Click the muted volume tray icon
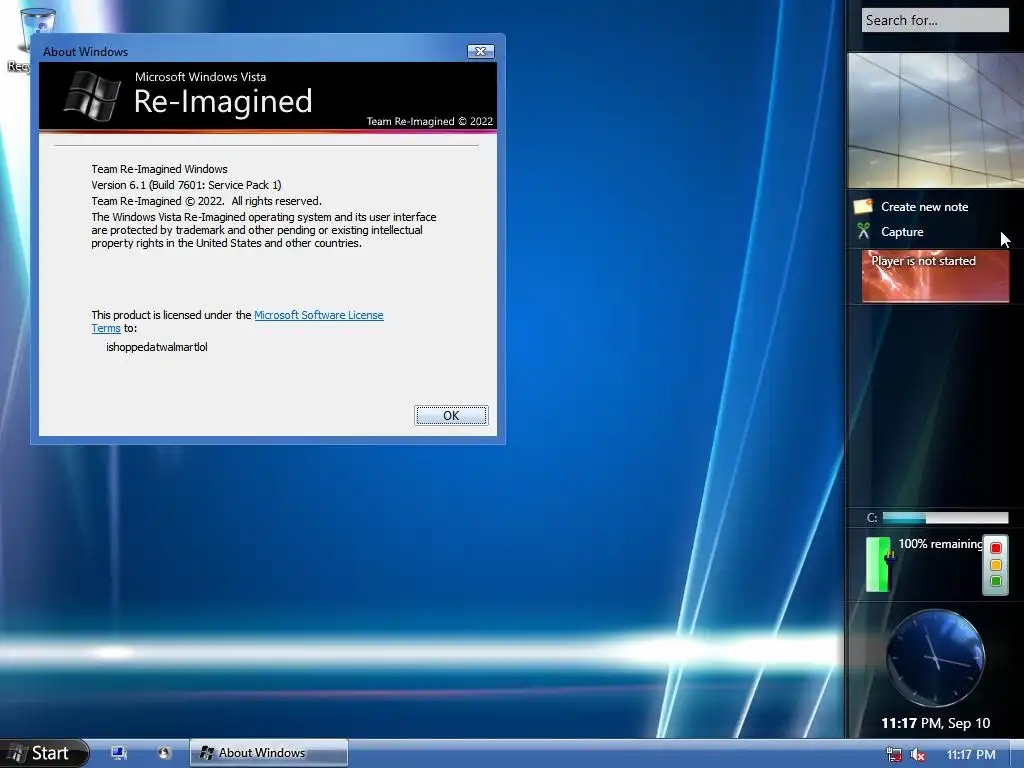Screen dimensions: 1024x768 [x=918, y=754]
